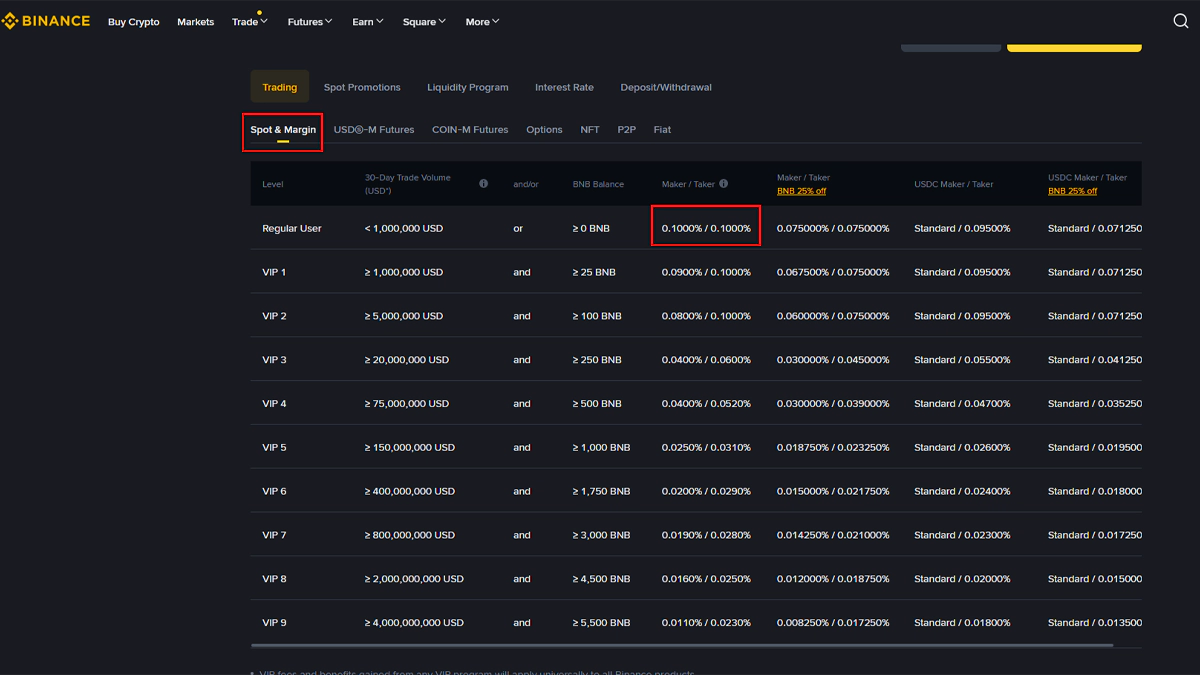Click BNB 25% off link under Maker / Taker

801,191
